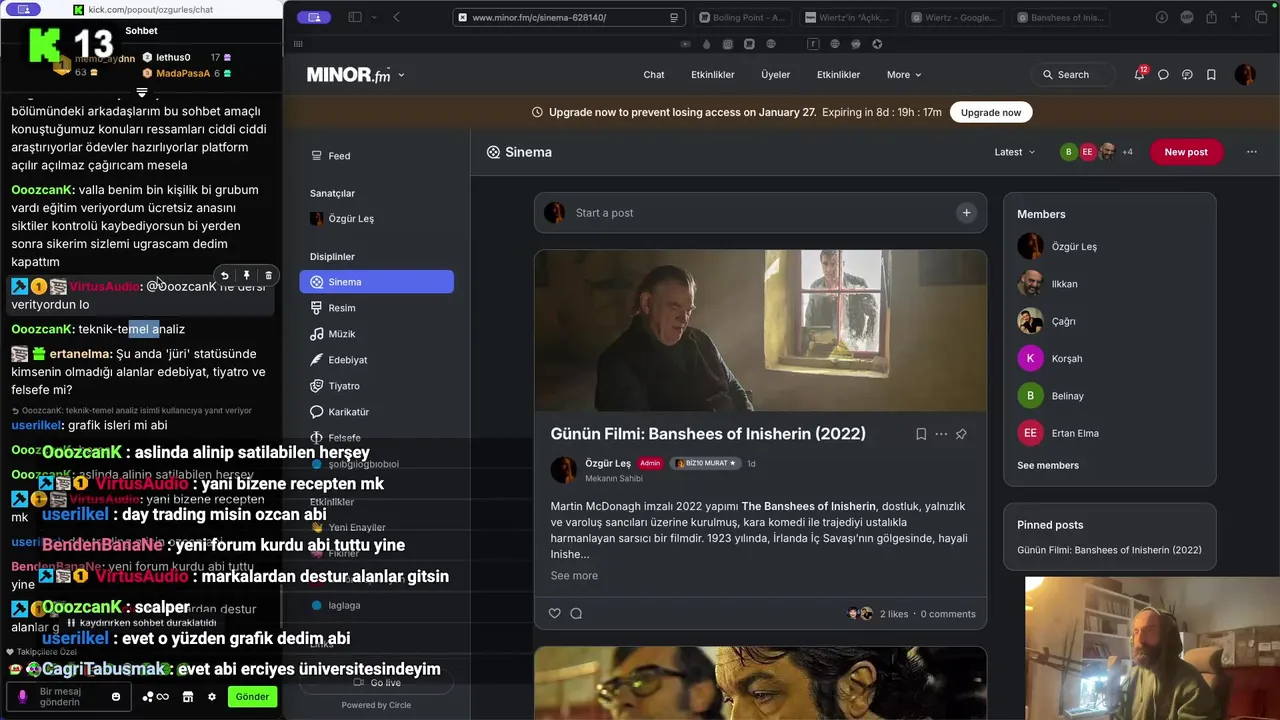Open the comment icon on Banshees post
Viewport: 1280px width, 720px height.
click(576, 614)
